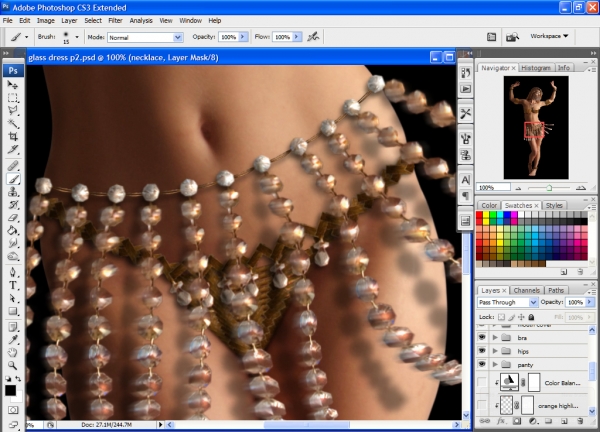Open the Brush preset picker arrow
The image size is (600, 432).
click(x=77, y=37)
